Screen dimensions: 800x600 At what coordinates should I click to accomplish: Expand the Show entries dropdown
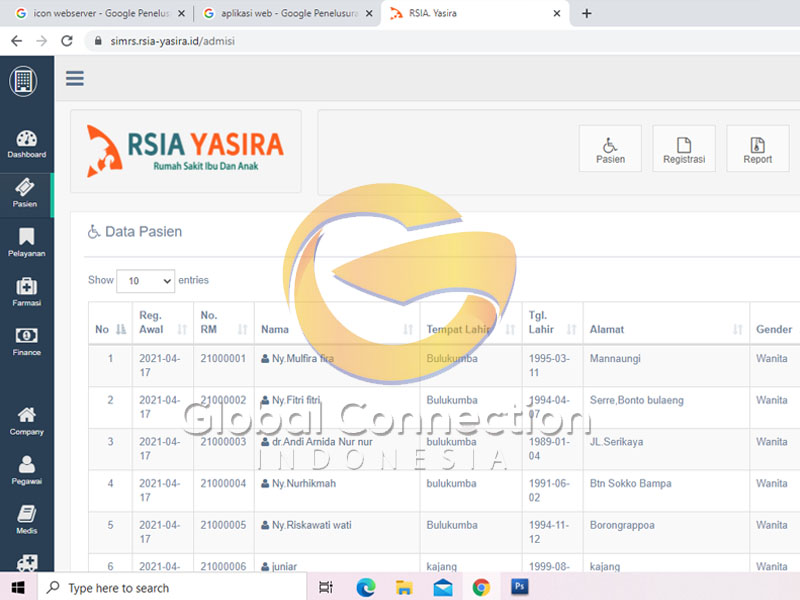pyautogui.click(x=145, y=281)
